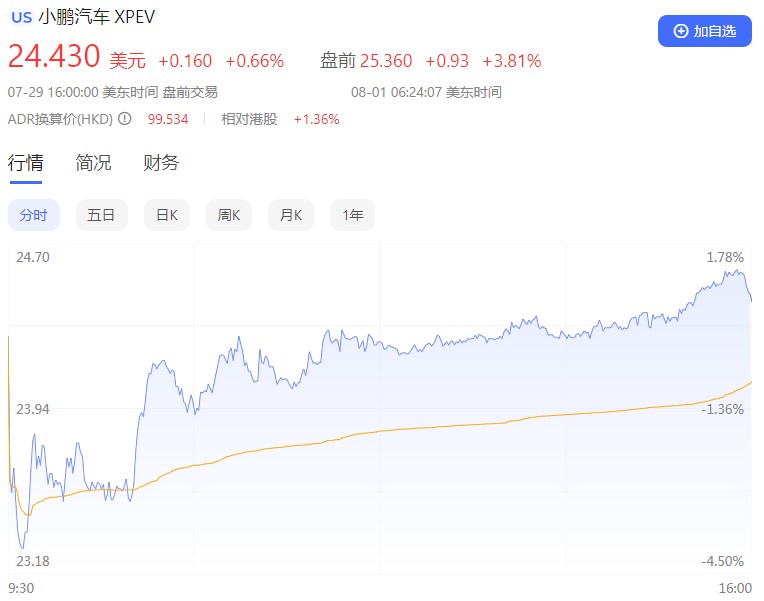
Task: Go to the 财务 tab
Action: click(x=161, y=163)
